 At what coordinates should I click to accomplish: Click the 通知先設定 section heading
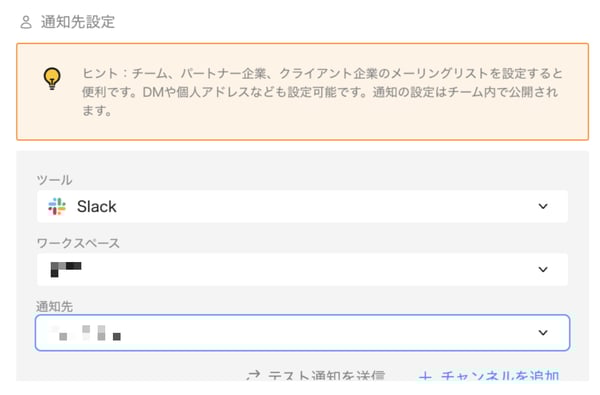click(x=78, y=22)
